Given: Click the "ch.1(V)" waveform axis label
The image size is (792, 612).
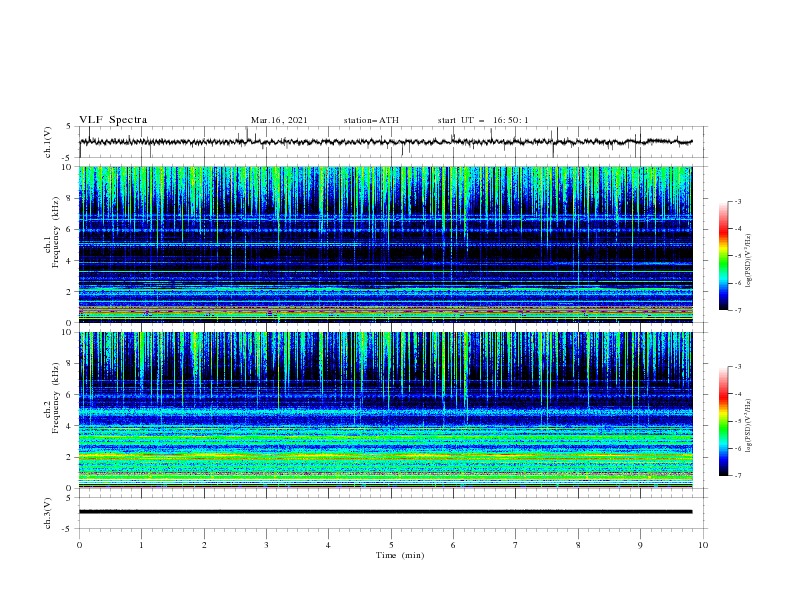Looking at the screenshot, I should (x=48, y=142).
